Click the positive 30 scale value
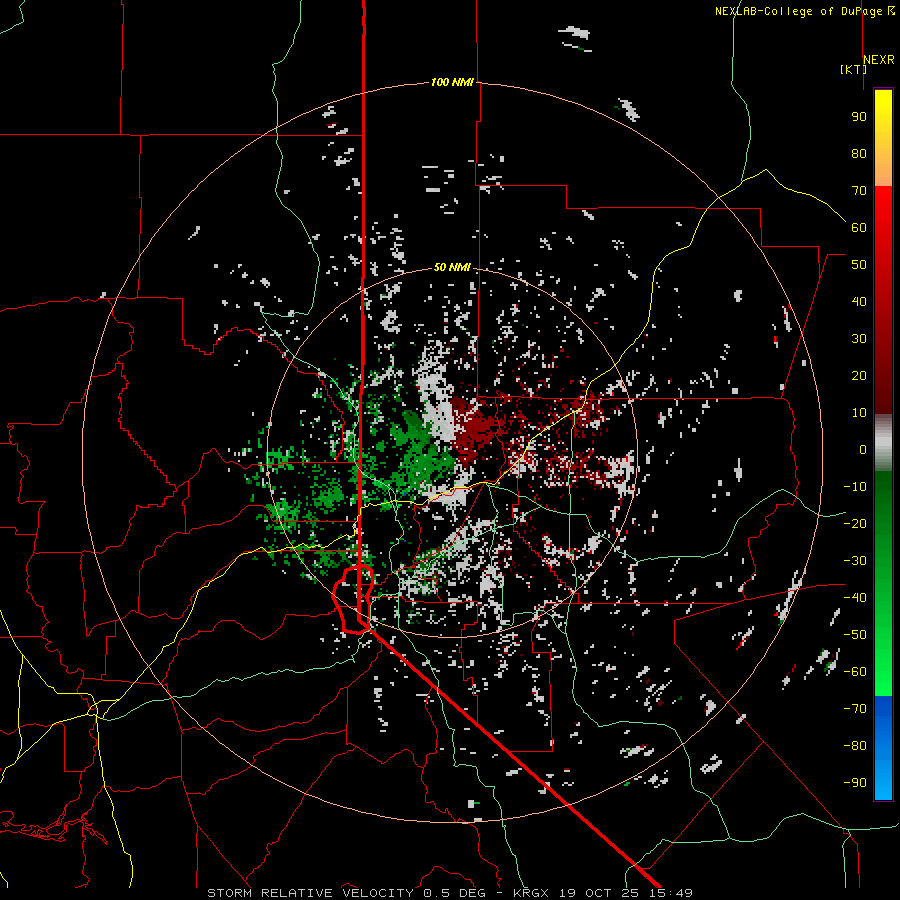 tap(859, 339)
